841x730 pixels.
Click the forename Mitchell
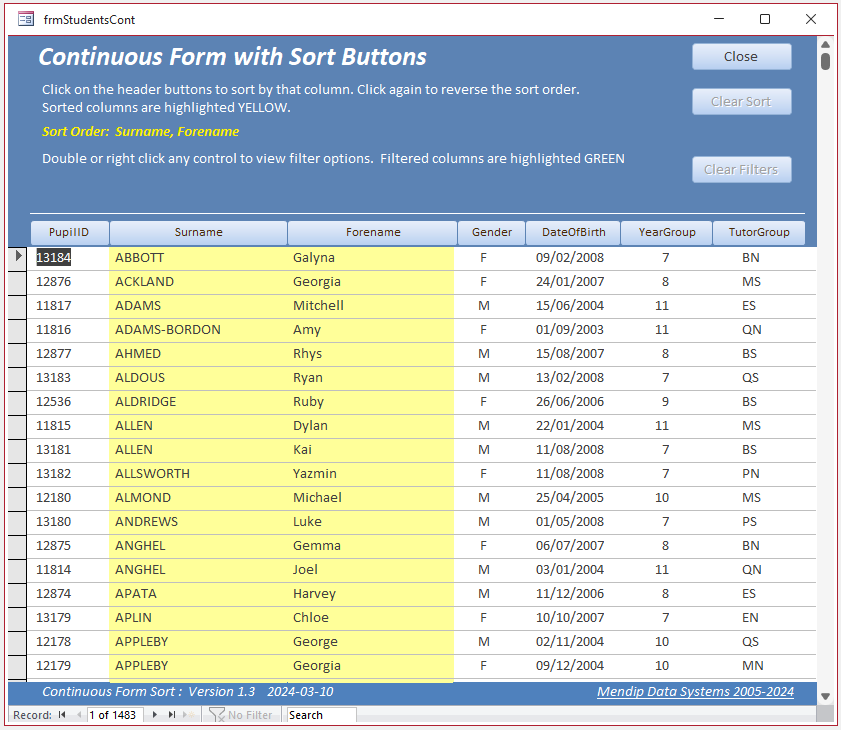point(318,305)
